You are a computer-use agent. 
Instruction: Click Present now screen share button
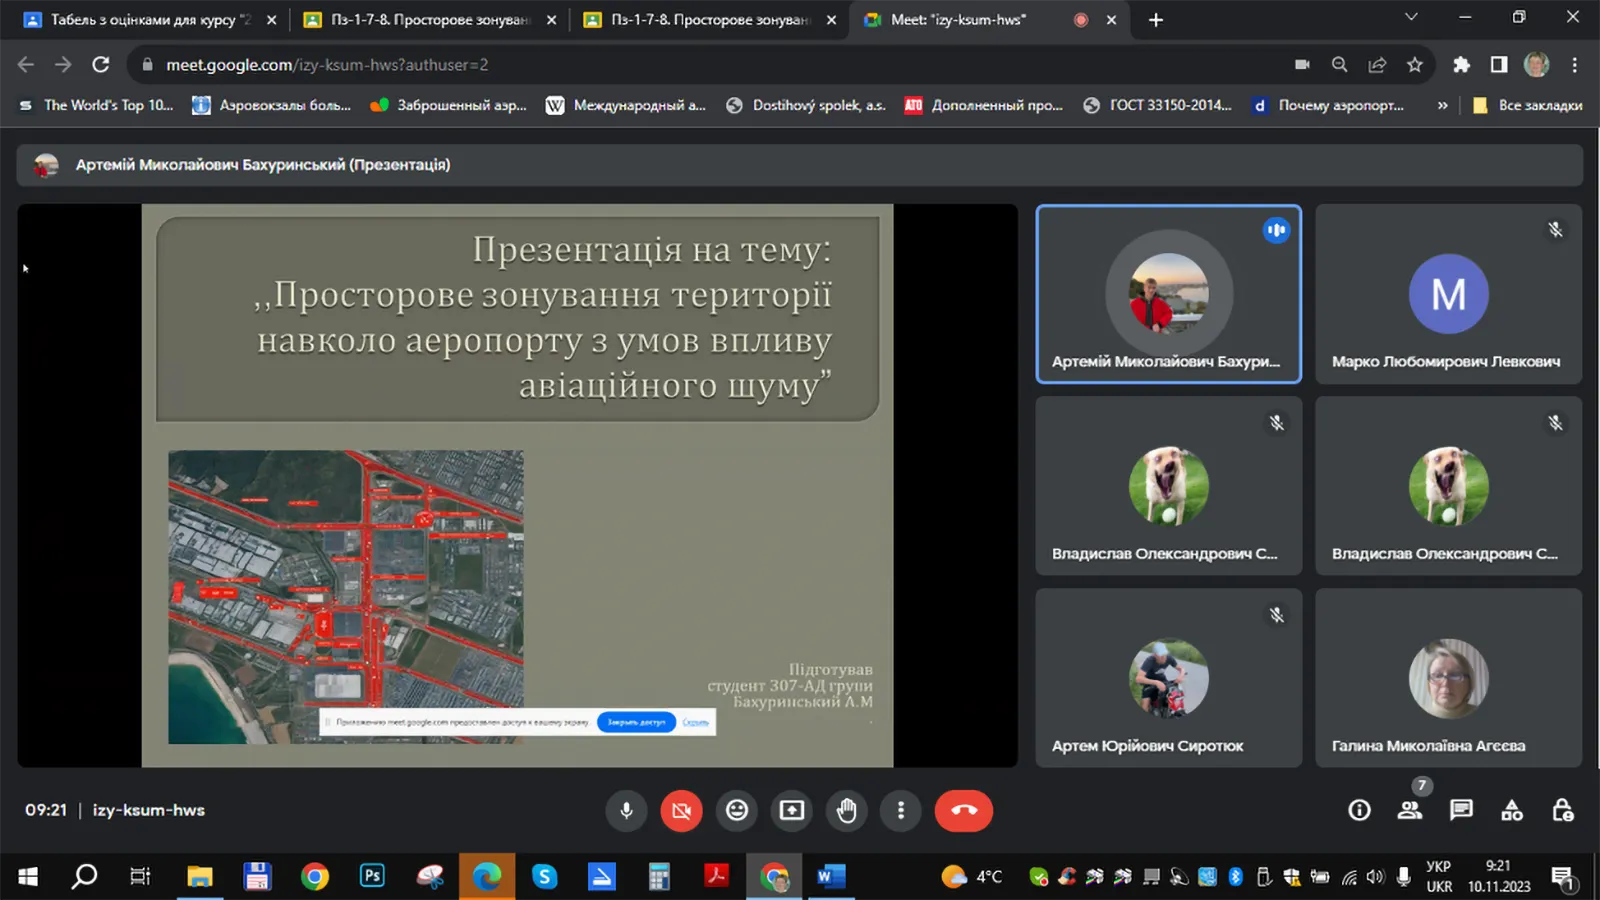[792, 810]
